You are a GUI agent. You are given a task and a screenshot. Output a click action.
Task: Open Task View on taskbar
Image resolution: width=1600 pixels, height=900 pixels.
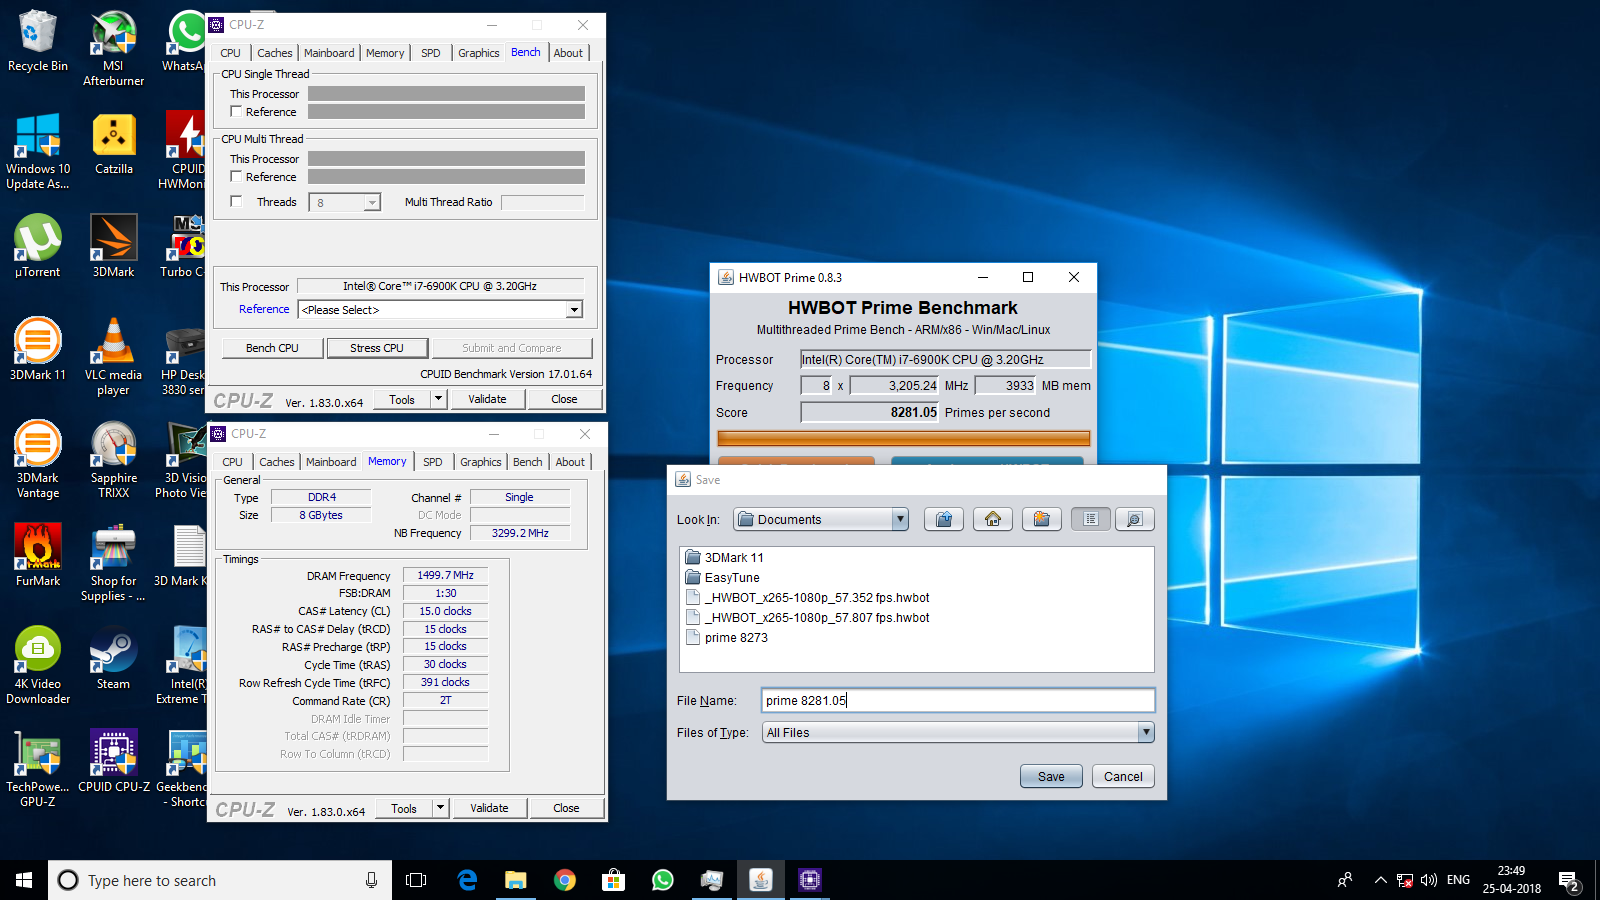tap(416, 880)
